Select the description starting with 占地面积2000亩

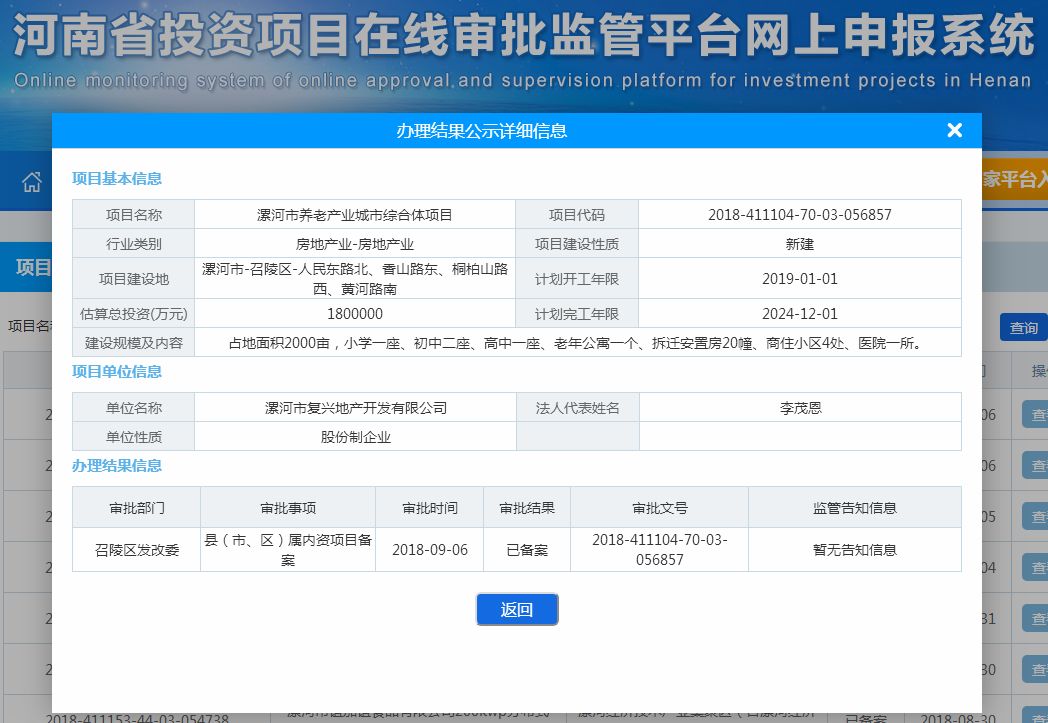(577, 343)
